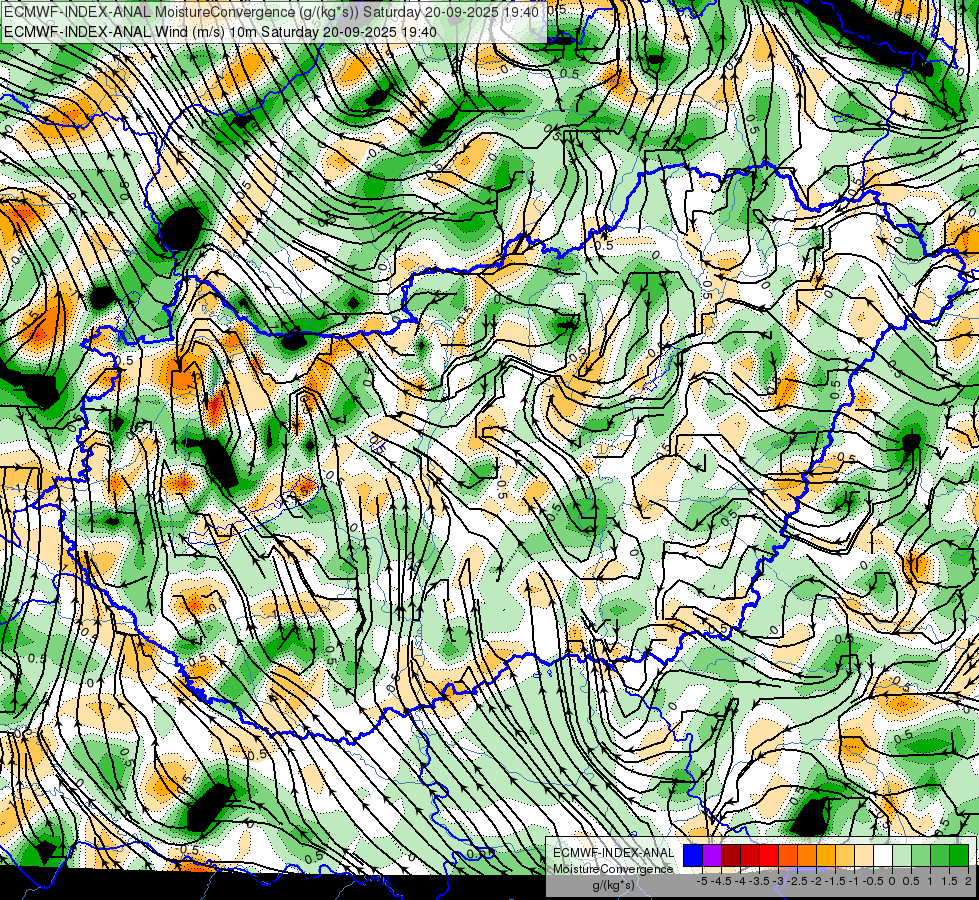Image resolution: width=979 pixels, height=900 pixels.
Task: Click the 'MoistureConvergence' label in the legend box
Action: 613,869
